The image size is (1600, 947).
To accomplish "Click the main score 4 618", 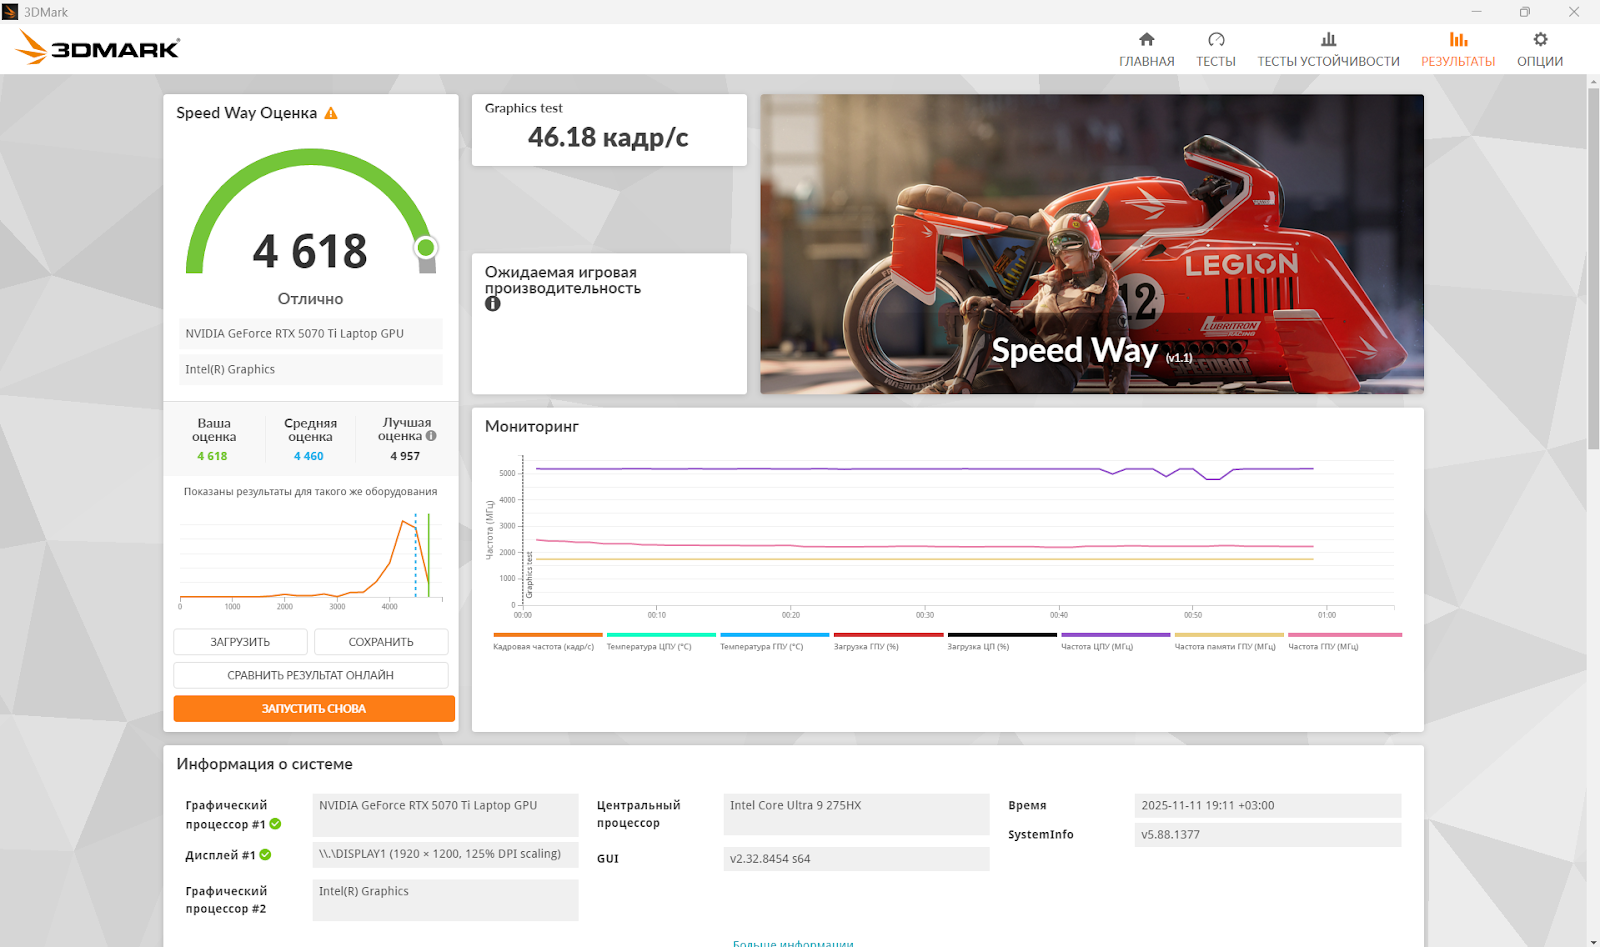I will tap(310, 251).
